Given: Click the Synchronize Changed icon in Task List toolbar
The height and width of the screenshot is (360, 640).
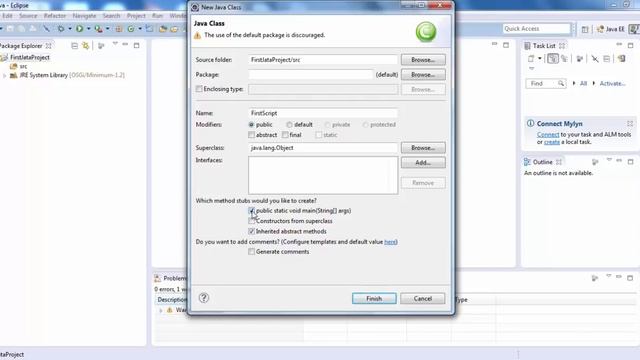Looking at the screenshot, I should 622,59.
